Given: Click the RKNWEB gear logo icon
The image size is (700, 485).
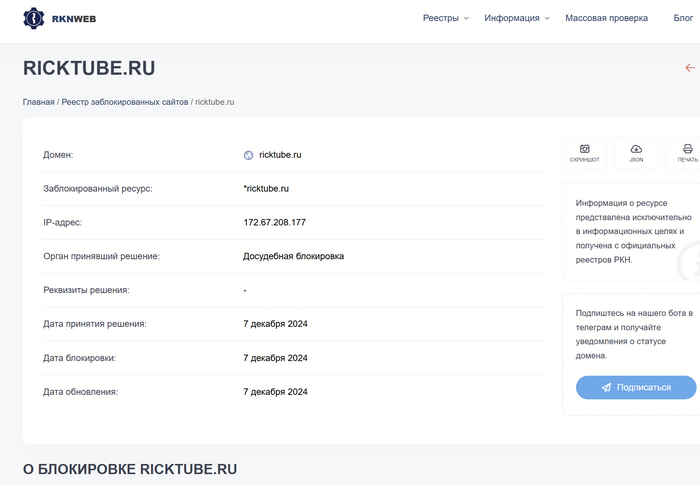Looking at the screenshot, I should 33,18.
